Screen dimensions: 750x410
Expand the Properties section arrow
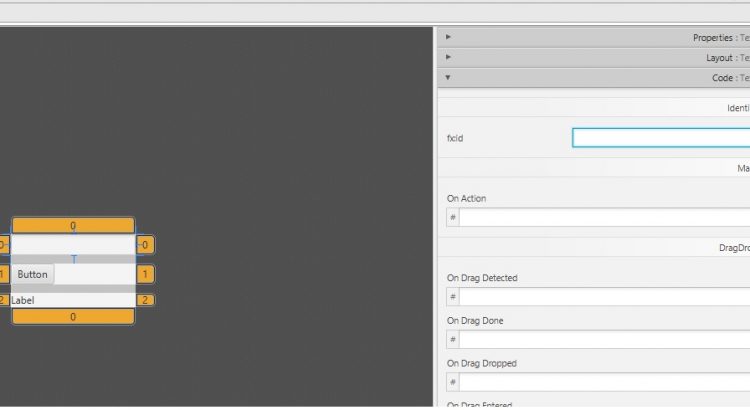448,37
